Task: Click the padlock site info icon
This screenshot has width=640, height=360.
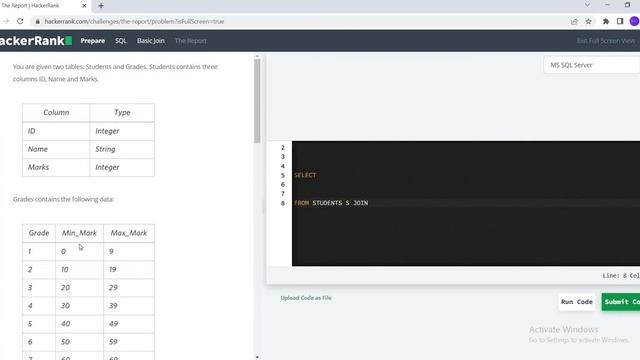Action: [x=38, y=22]
